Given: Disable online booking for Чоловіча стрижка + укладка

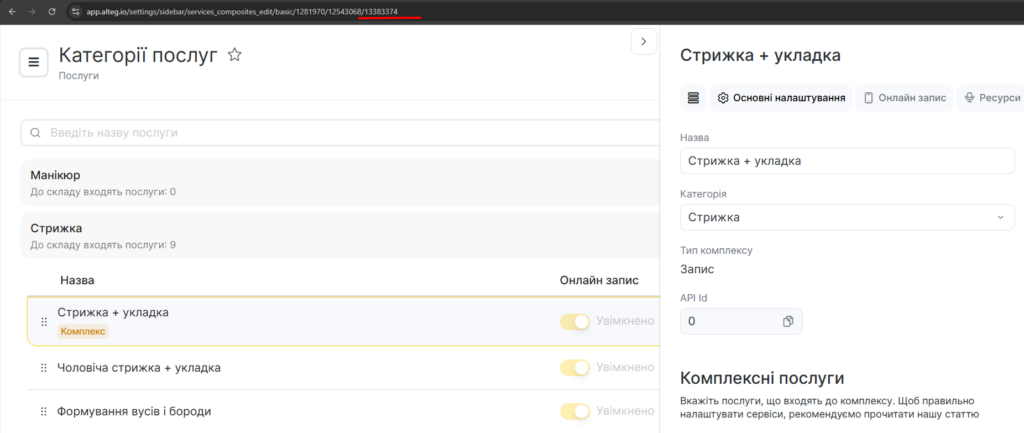Looking at the screenshot, I should coord(574,368).
